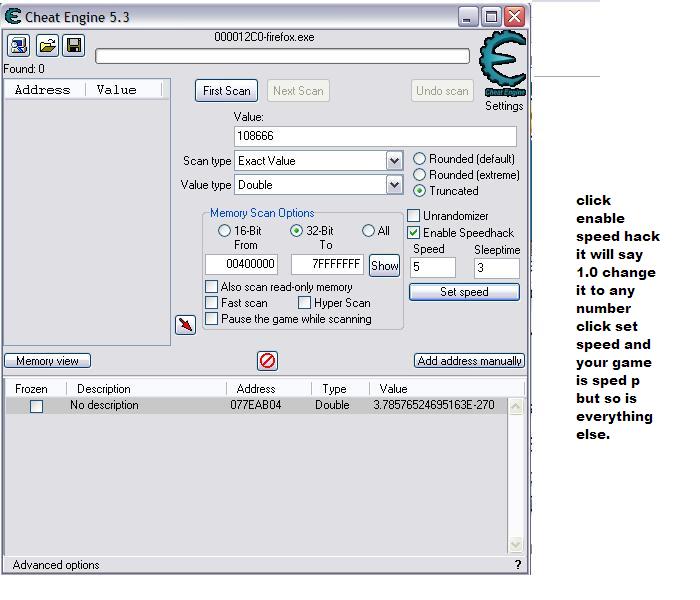Click the floppy disk save icon
The image size is (700, 600).
73,45
